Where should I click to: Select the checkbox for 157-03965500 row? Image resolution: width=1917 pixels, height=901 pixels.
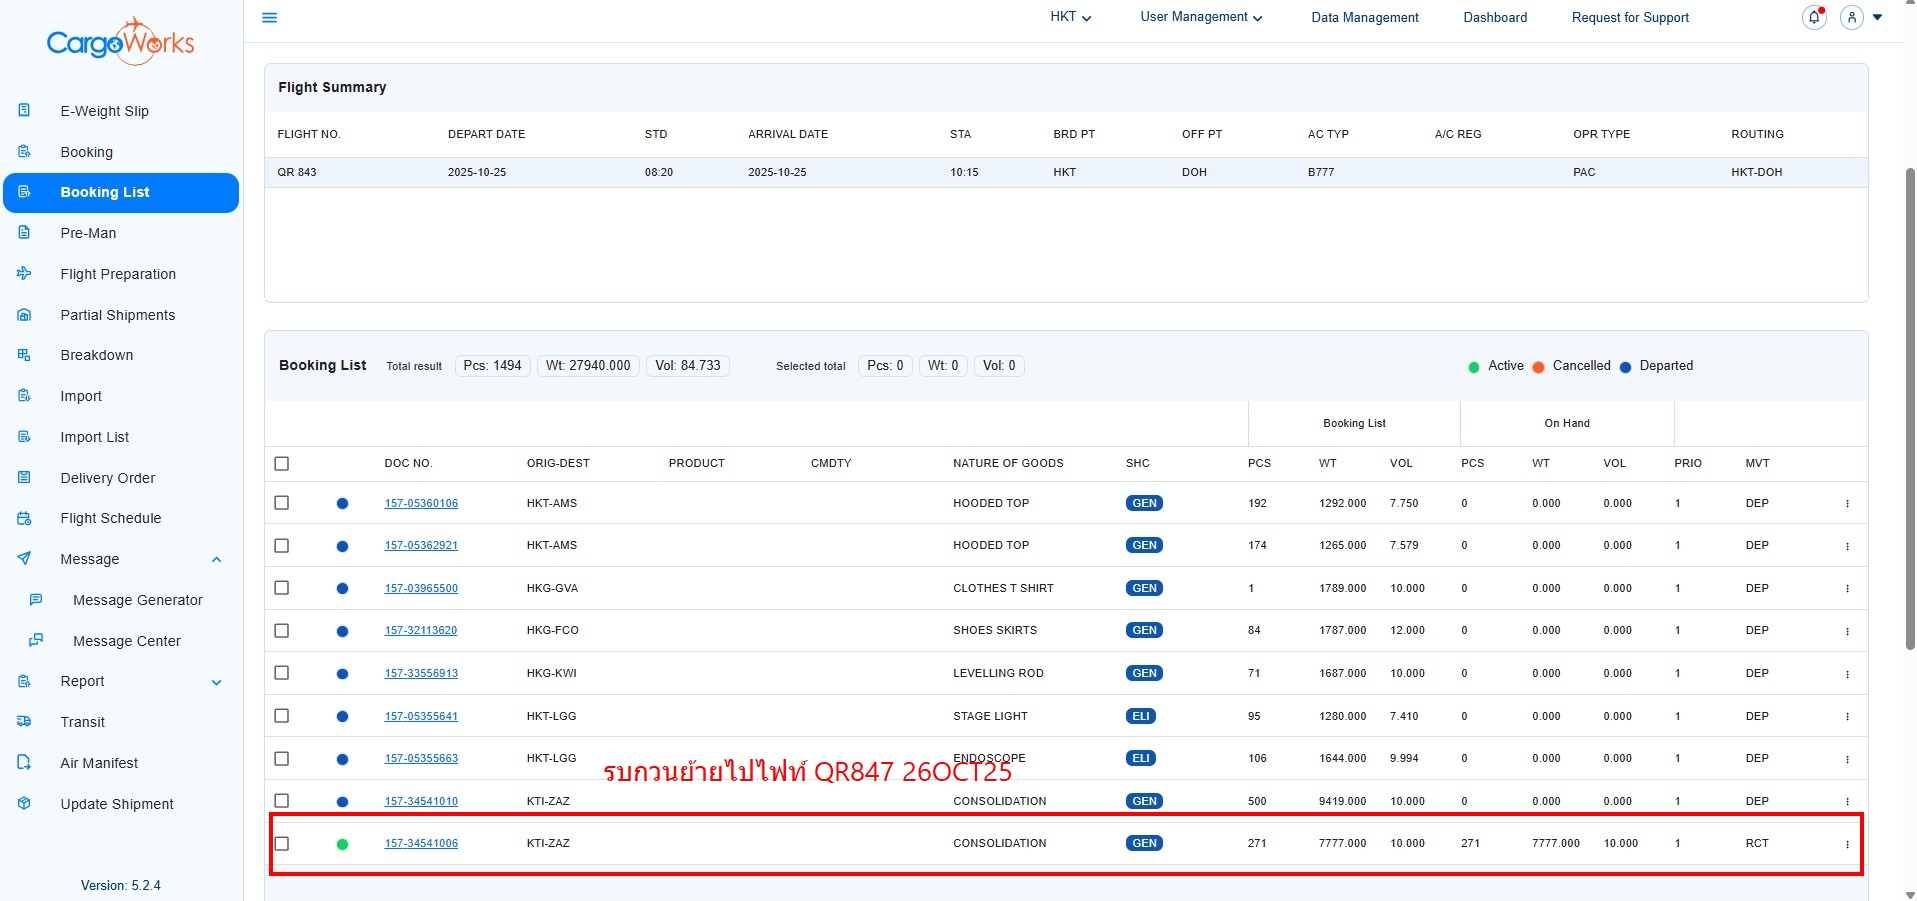(x=282, y=588)
